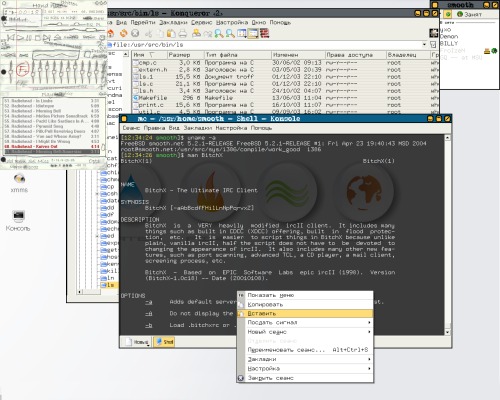Viewport: 500px width, 400px height.
Task: Expand the Послать сигнал submenu
Action: 305,322
